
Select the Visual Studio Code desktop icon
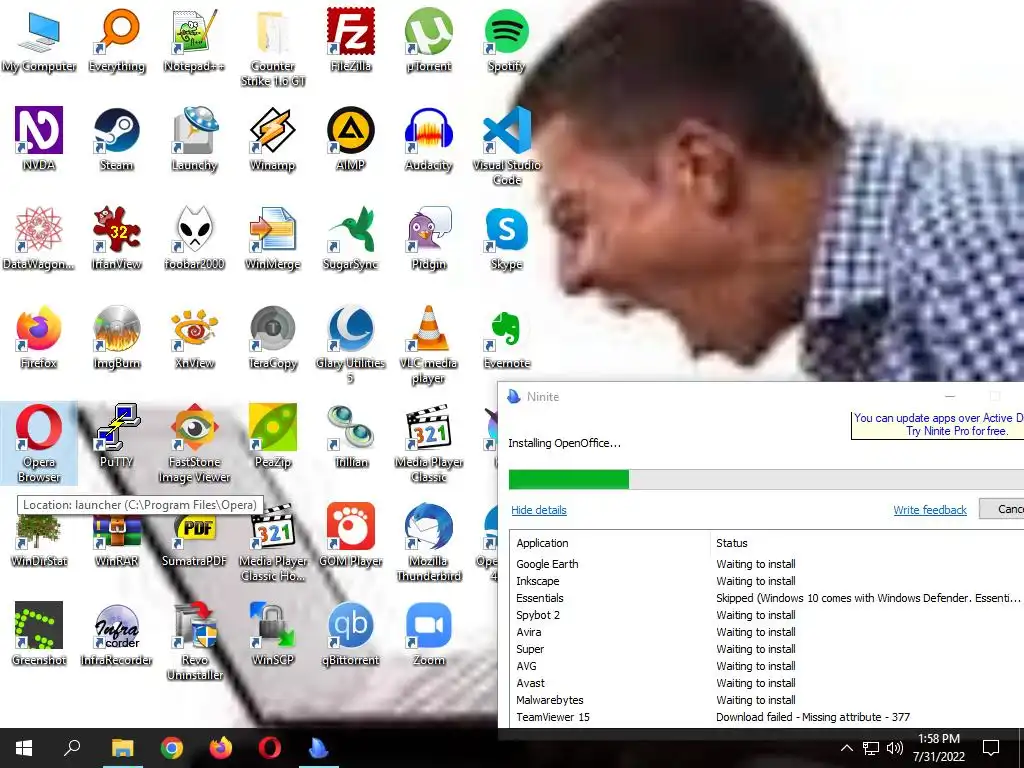pos(506,147)
